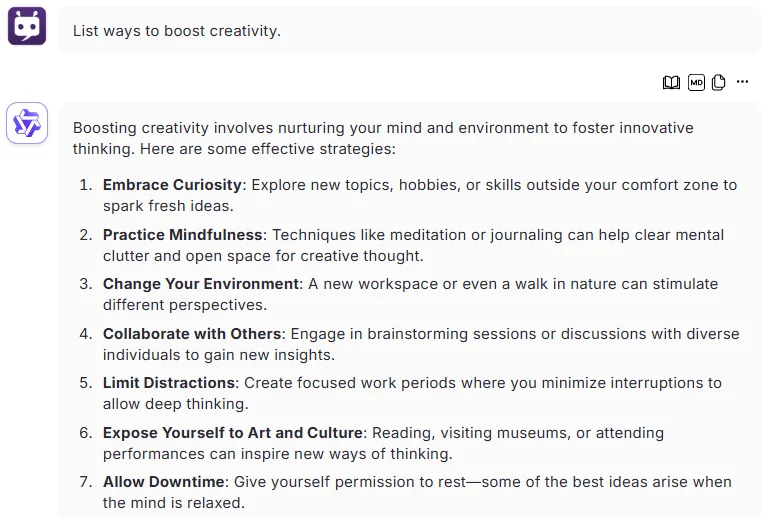Open the reader view book icon
773x517 pixels.
click(671, 82)
